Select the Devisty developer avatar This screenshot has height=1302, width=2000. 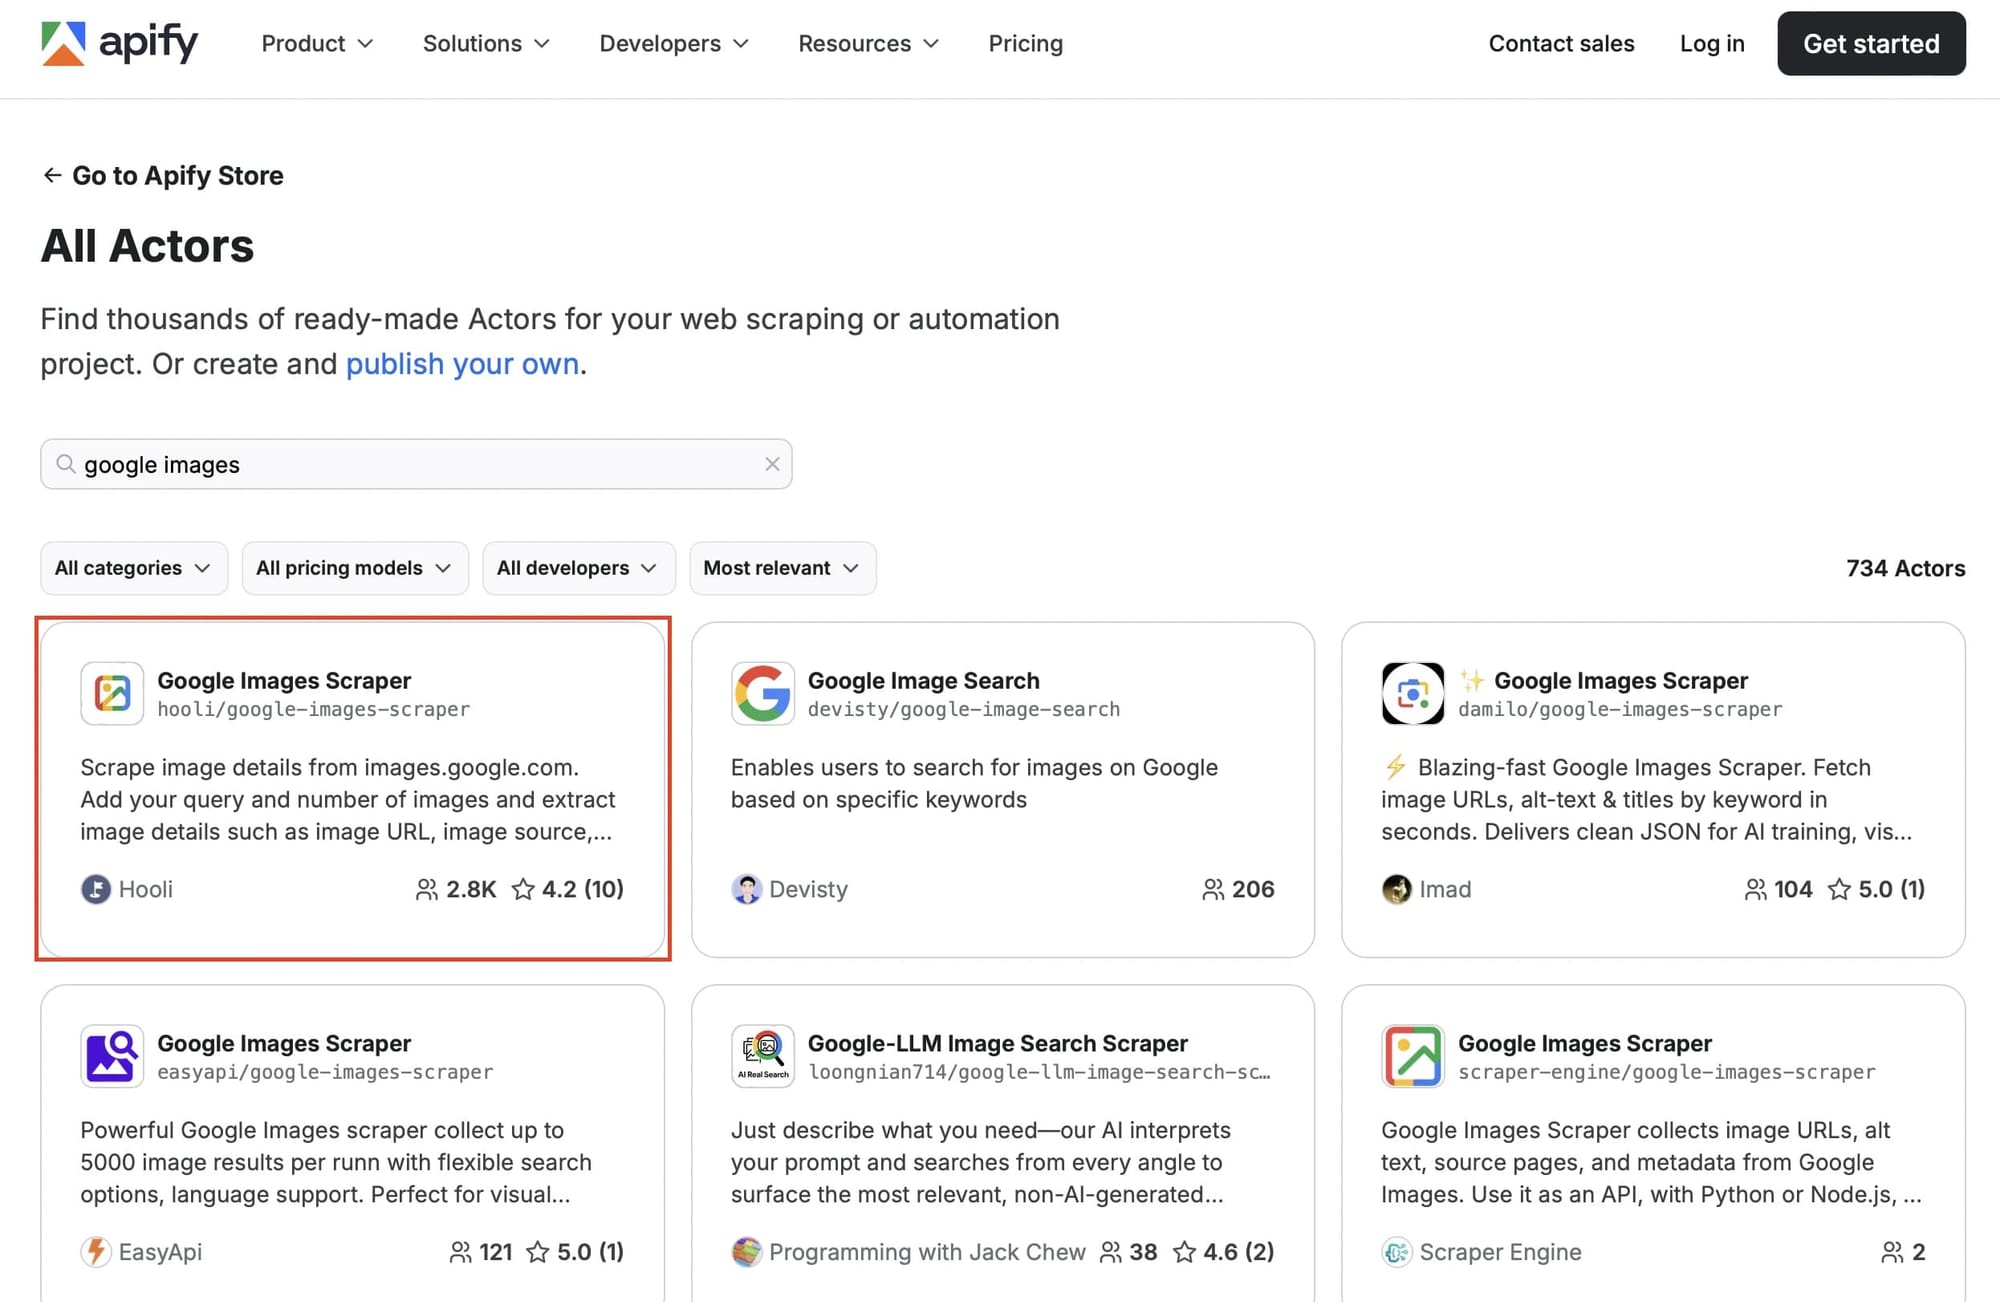point(745,889)
